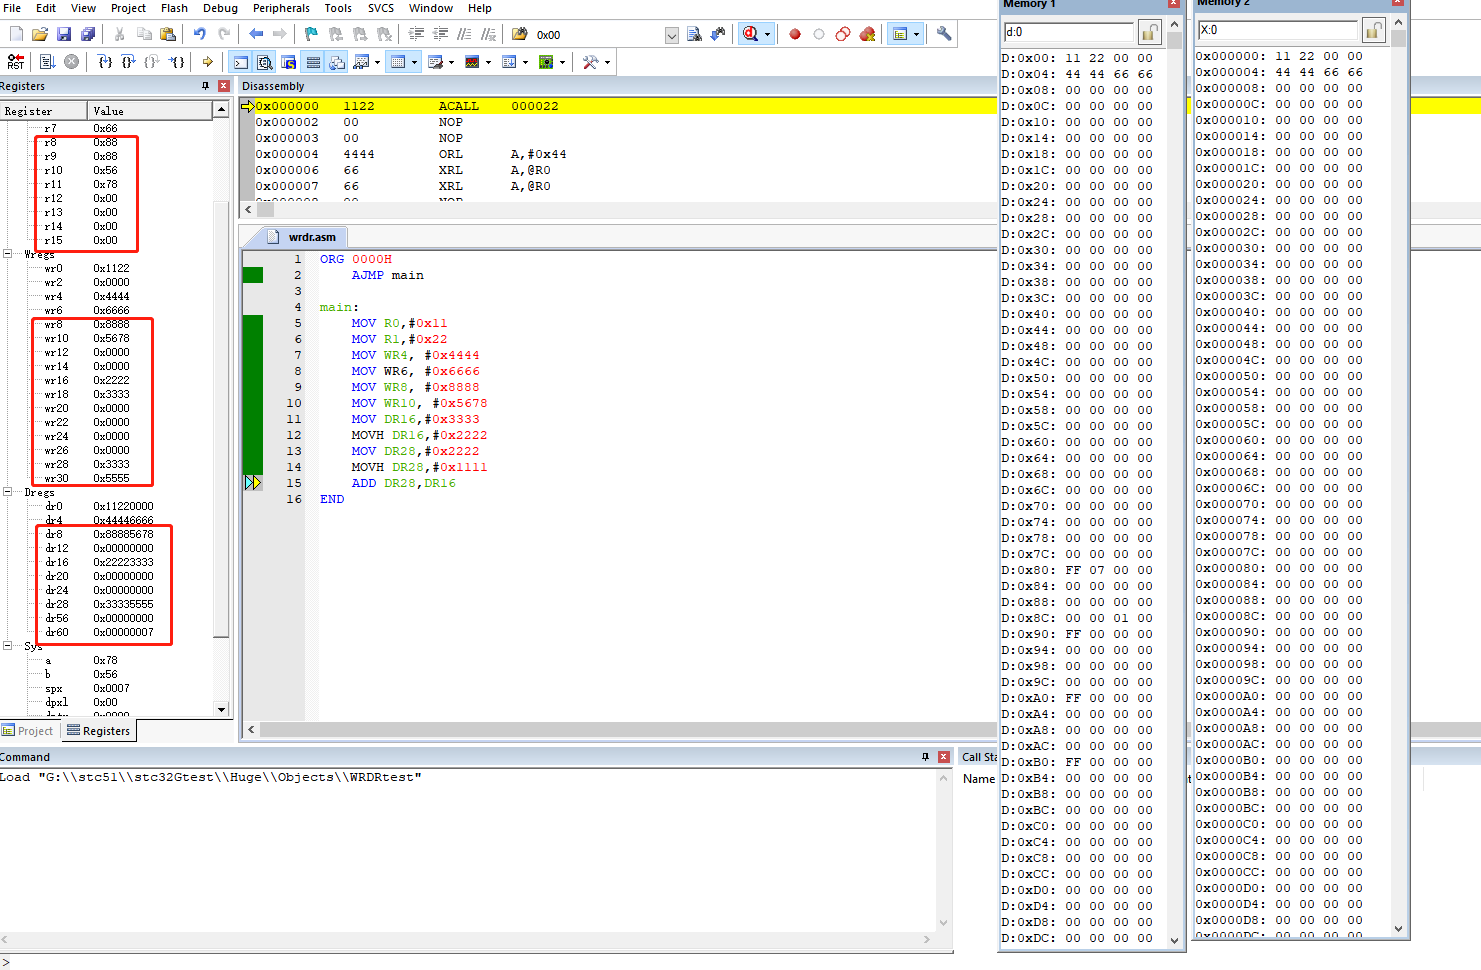The width and height of the screenshot is (1481, 970).
Task: Click code line ADD DR28,DR16
Action: 403,483
